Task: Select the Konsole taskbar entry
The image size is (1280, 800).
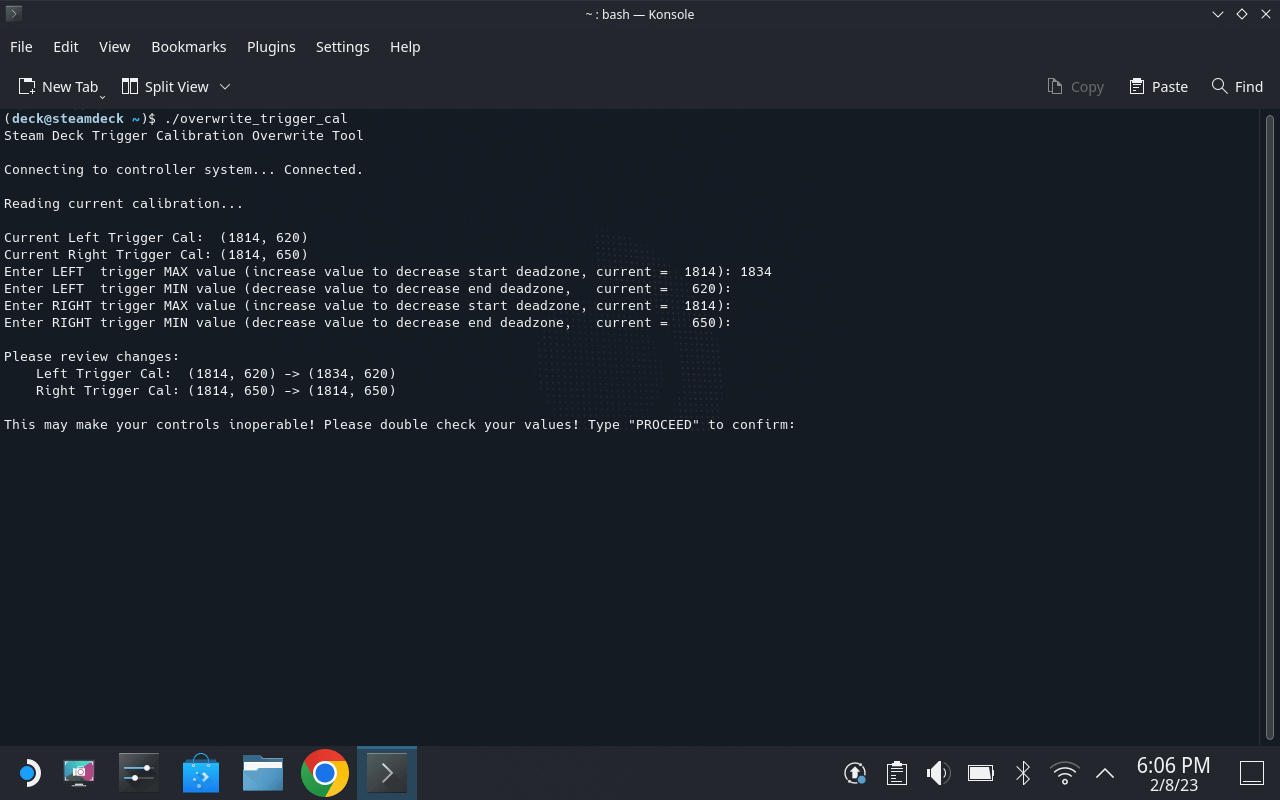Action: (387, 773)
